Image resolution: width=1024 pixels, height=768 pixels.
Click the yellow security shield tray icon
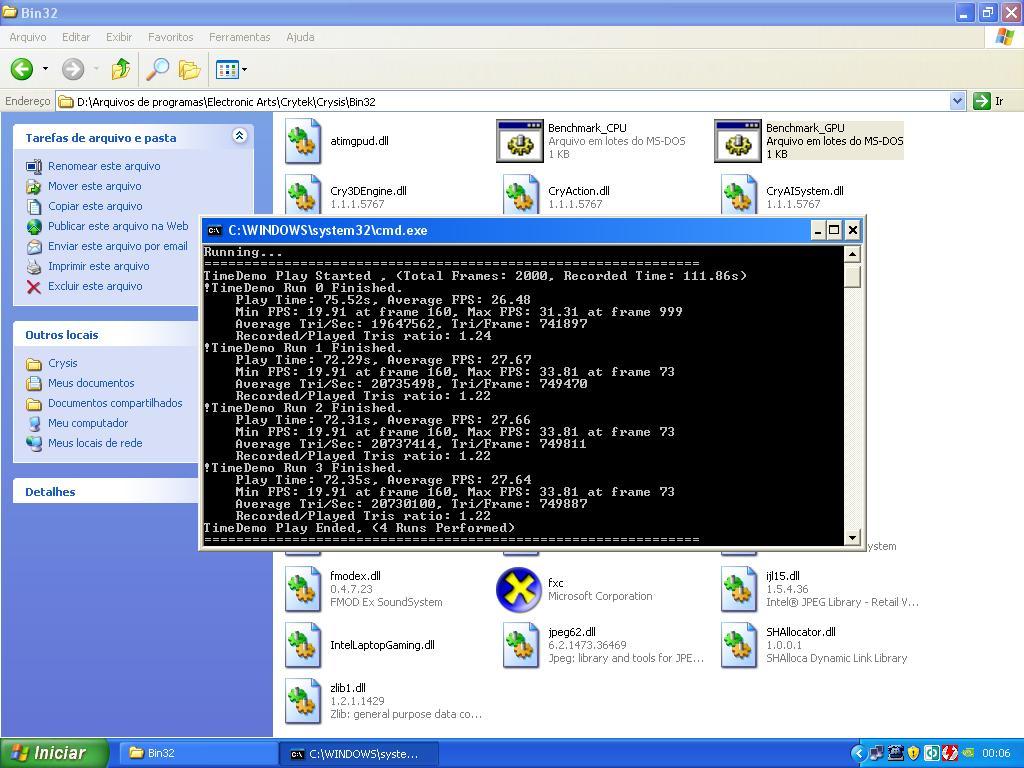tap(914, 754)
